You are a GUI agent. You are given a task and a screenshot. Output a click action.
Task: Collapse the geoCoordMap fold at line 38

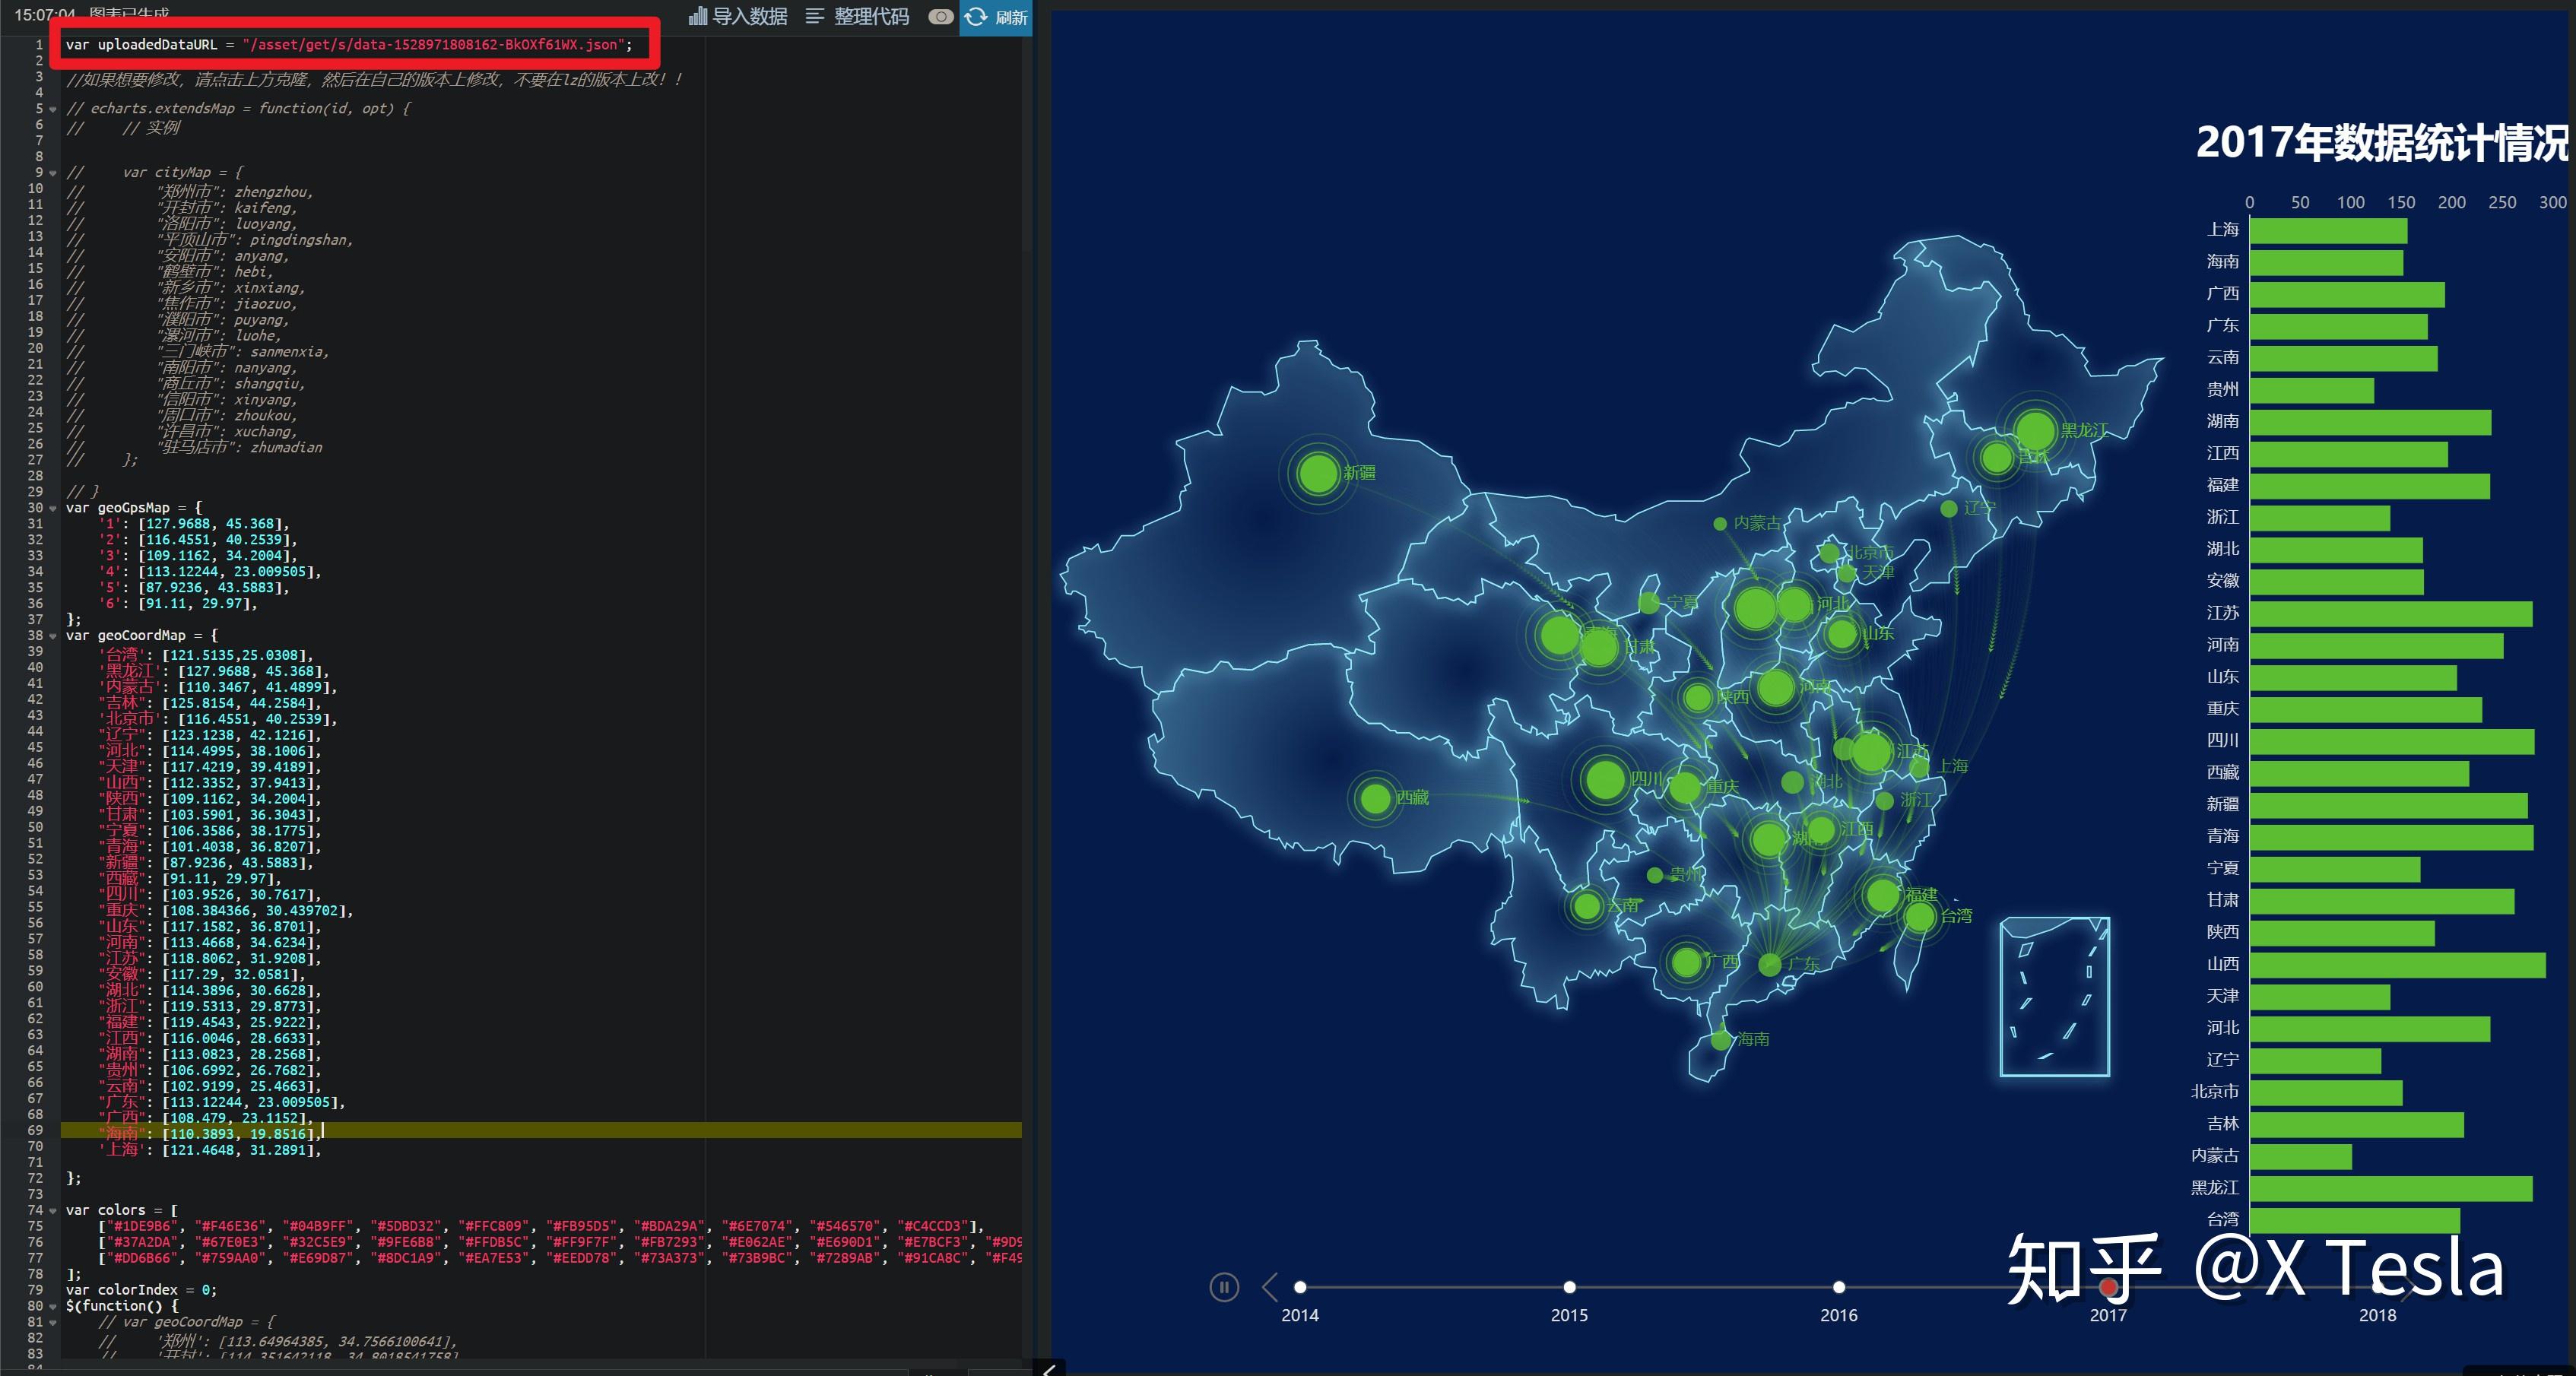coord(53,636)
